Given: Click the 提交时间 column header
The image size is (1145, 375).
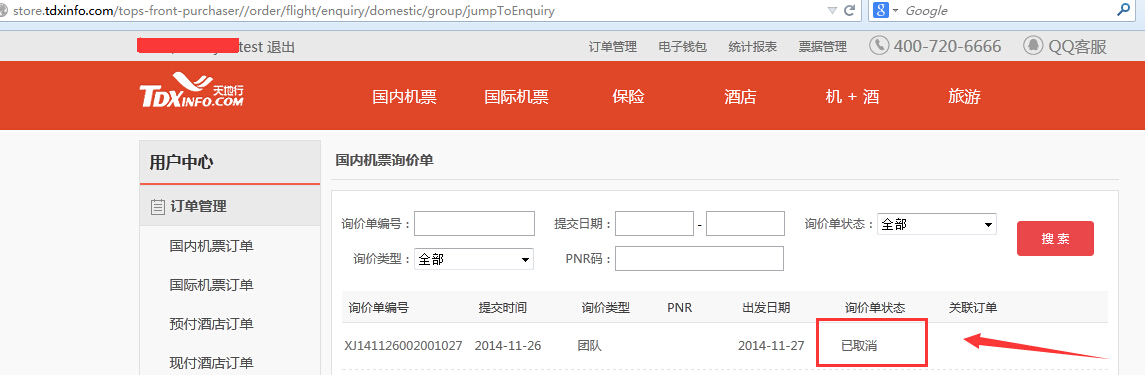Looking at the screenshot, I should pyautogui.click(x=502, y=308).
